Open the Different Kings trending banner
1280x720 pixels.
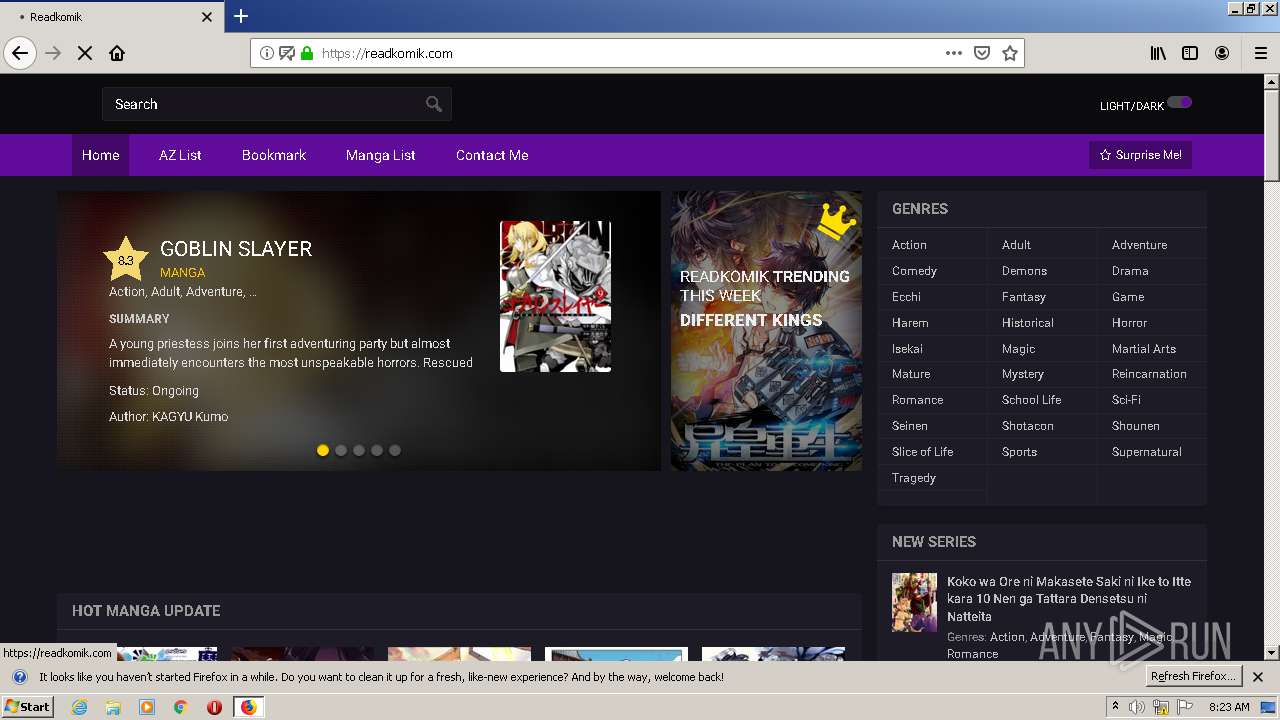point(766,331)
